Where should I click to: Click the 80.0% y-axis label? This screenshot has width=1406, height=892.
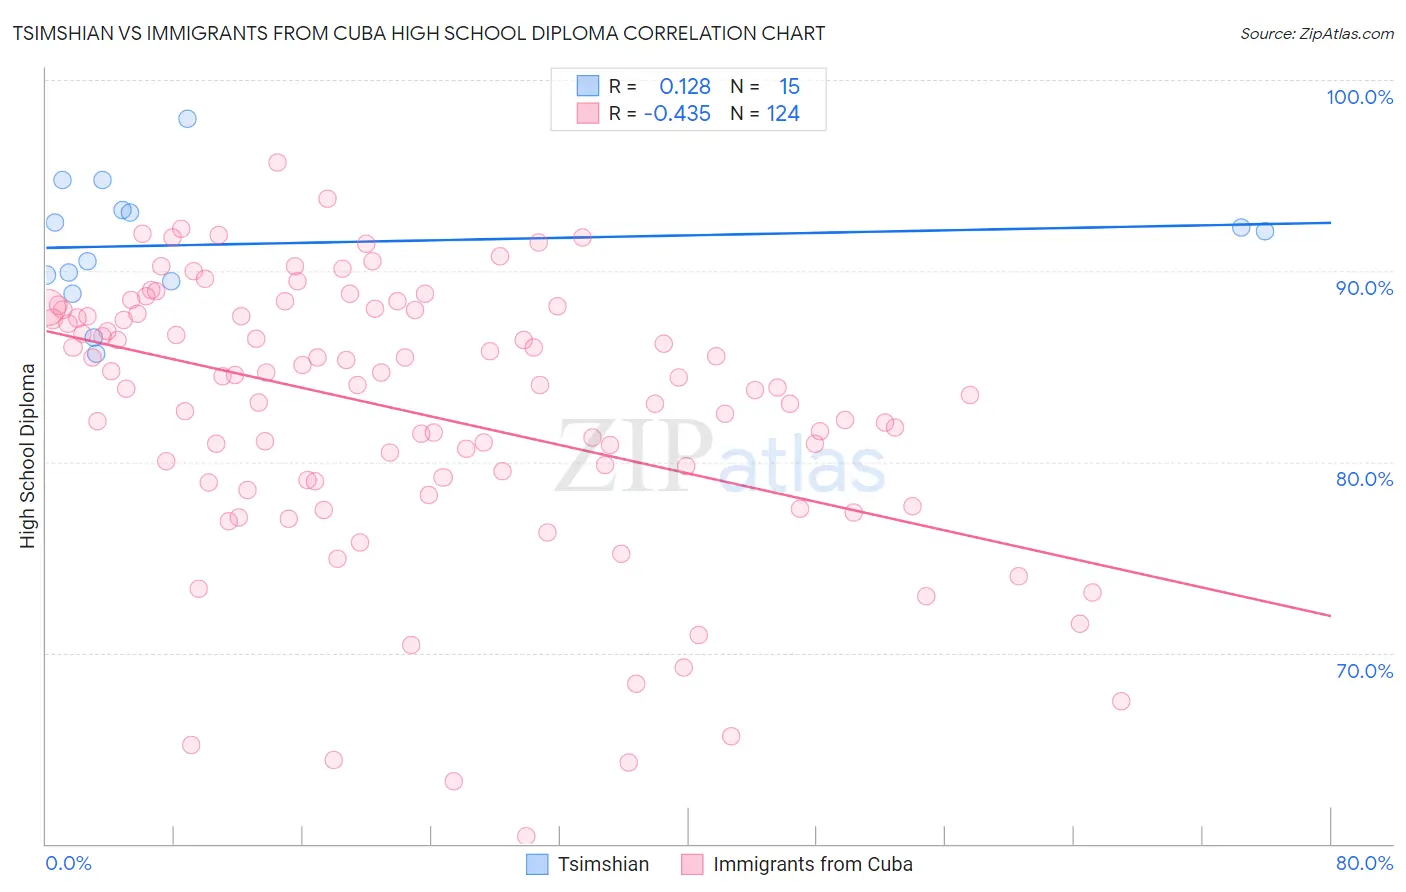coord(1364,479)
